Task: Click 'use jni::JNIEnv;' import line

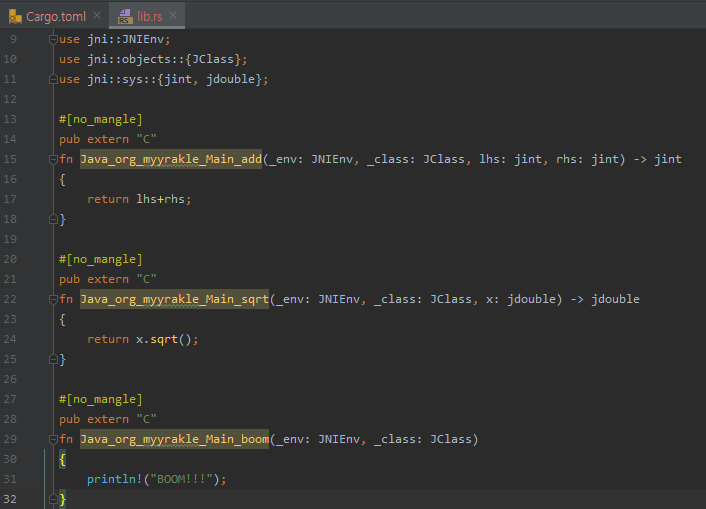Action: (x=115, y=39)
